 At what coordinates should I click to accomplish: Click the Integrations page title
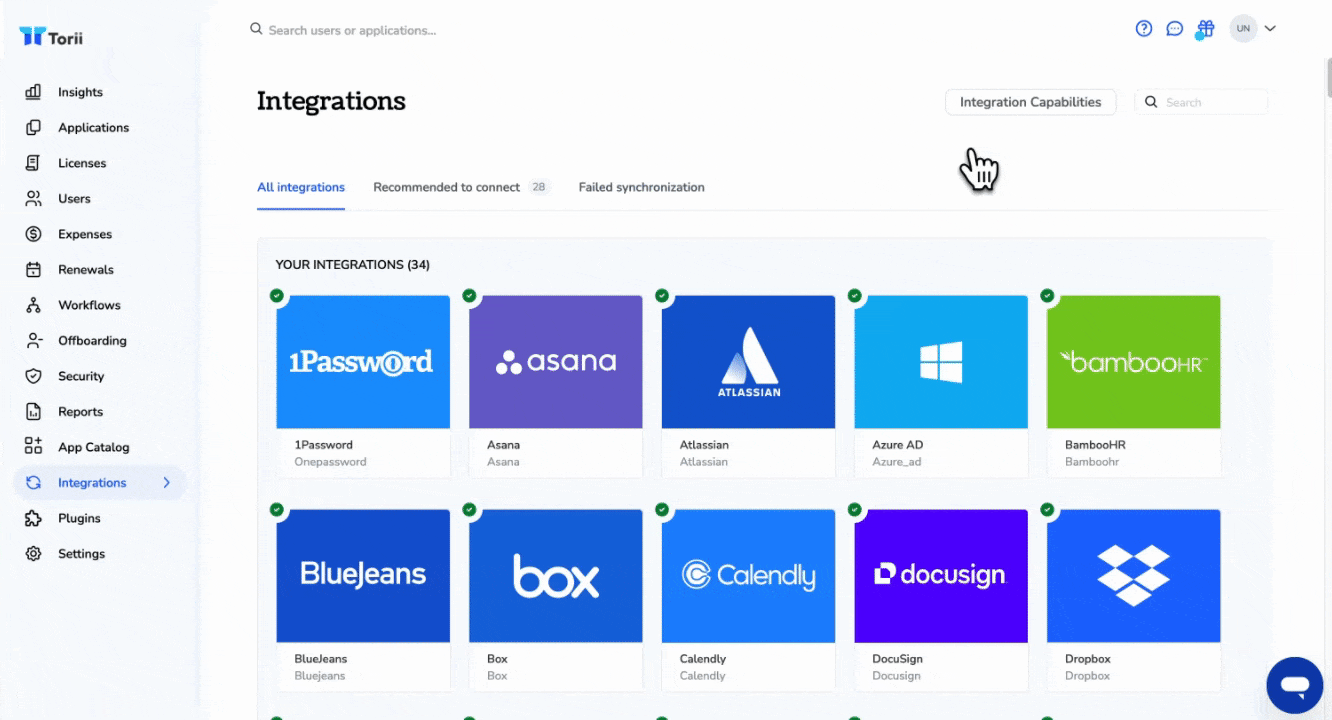pyautogui.click(x=331, y=101)
